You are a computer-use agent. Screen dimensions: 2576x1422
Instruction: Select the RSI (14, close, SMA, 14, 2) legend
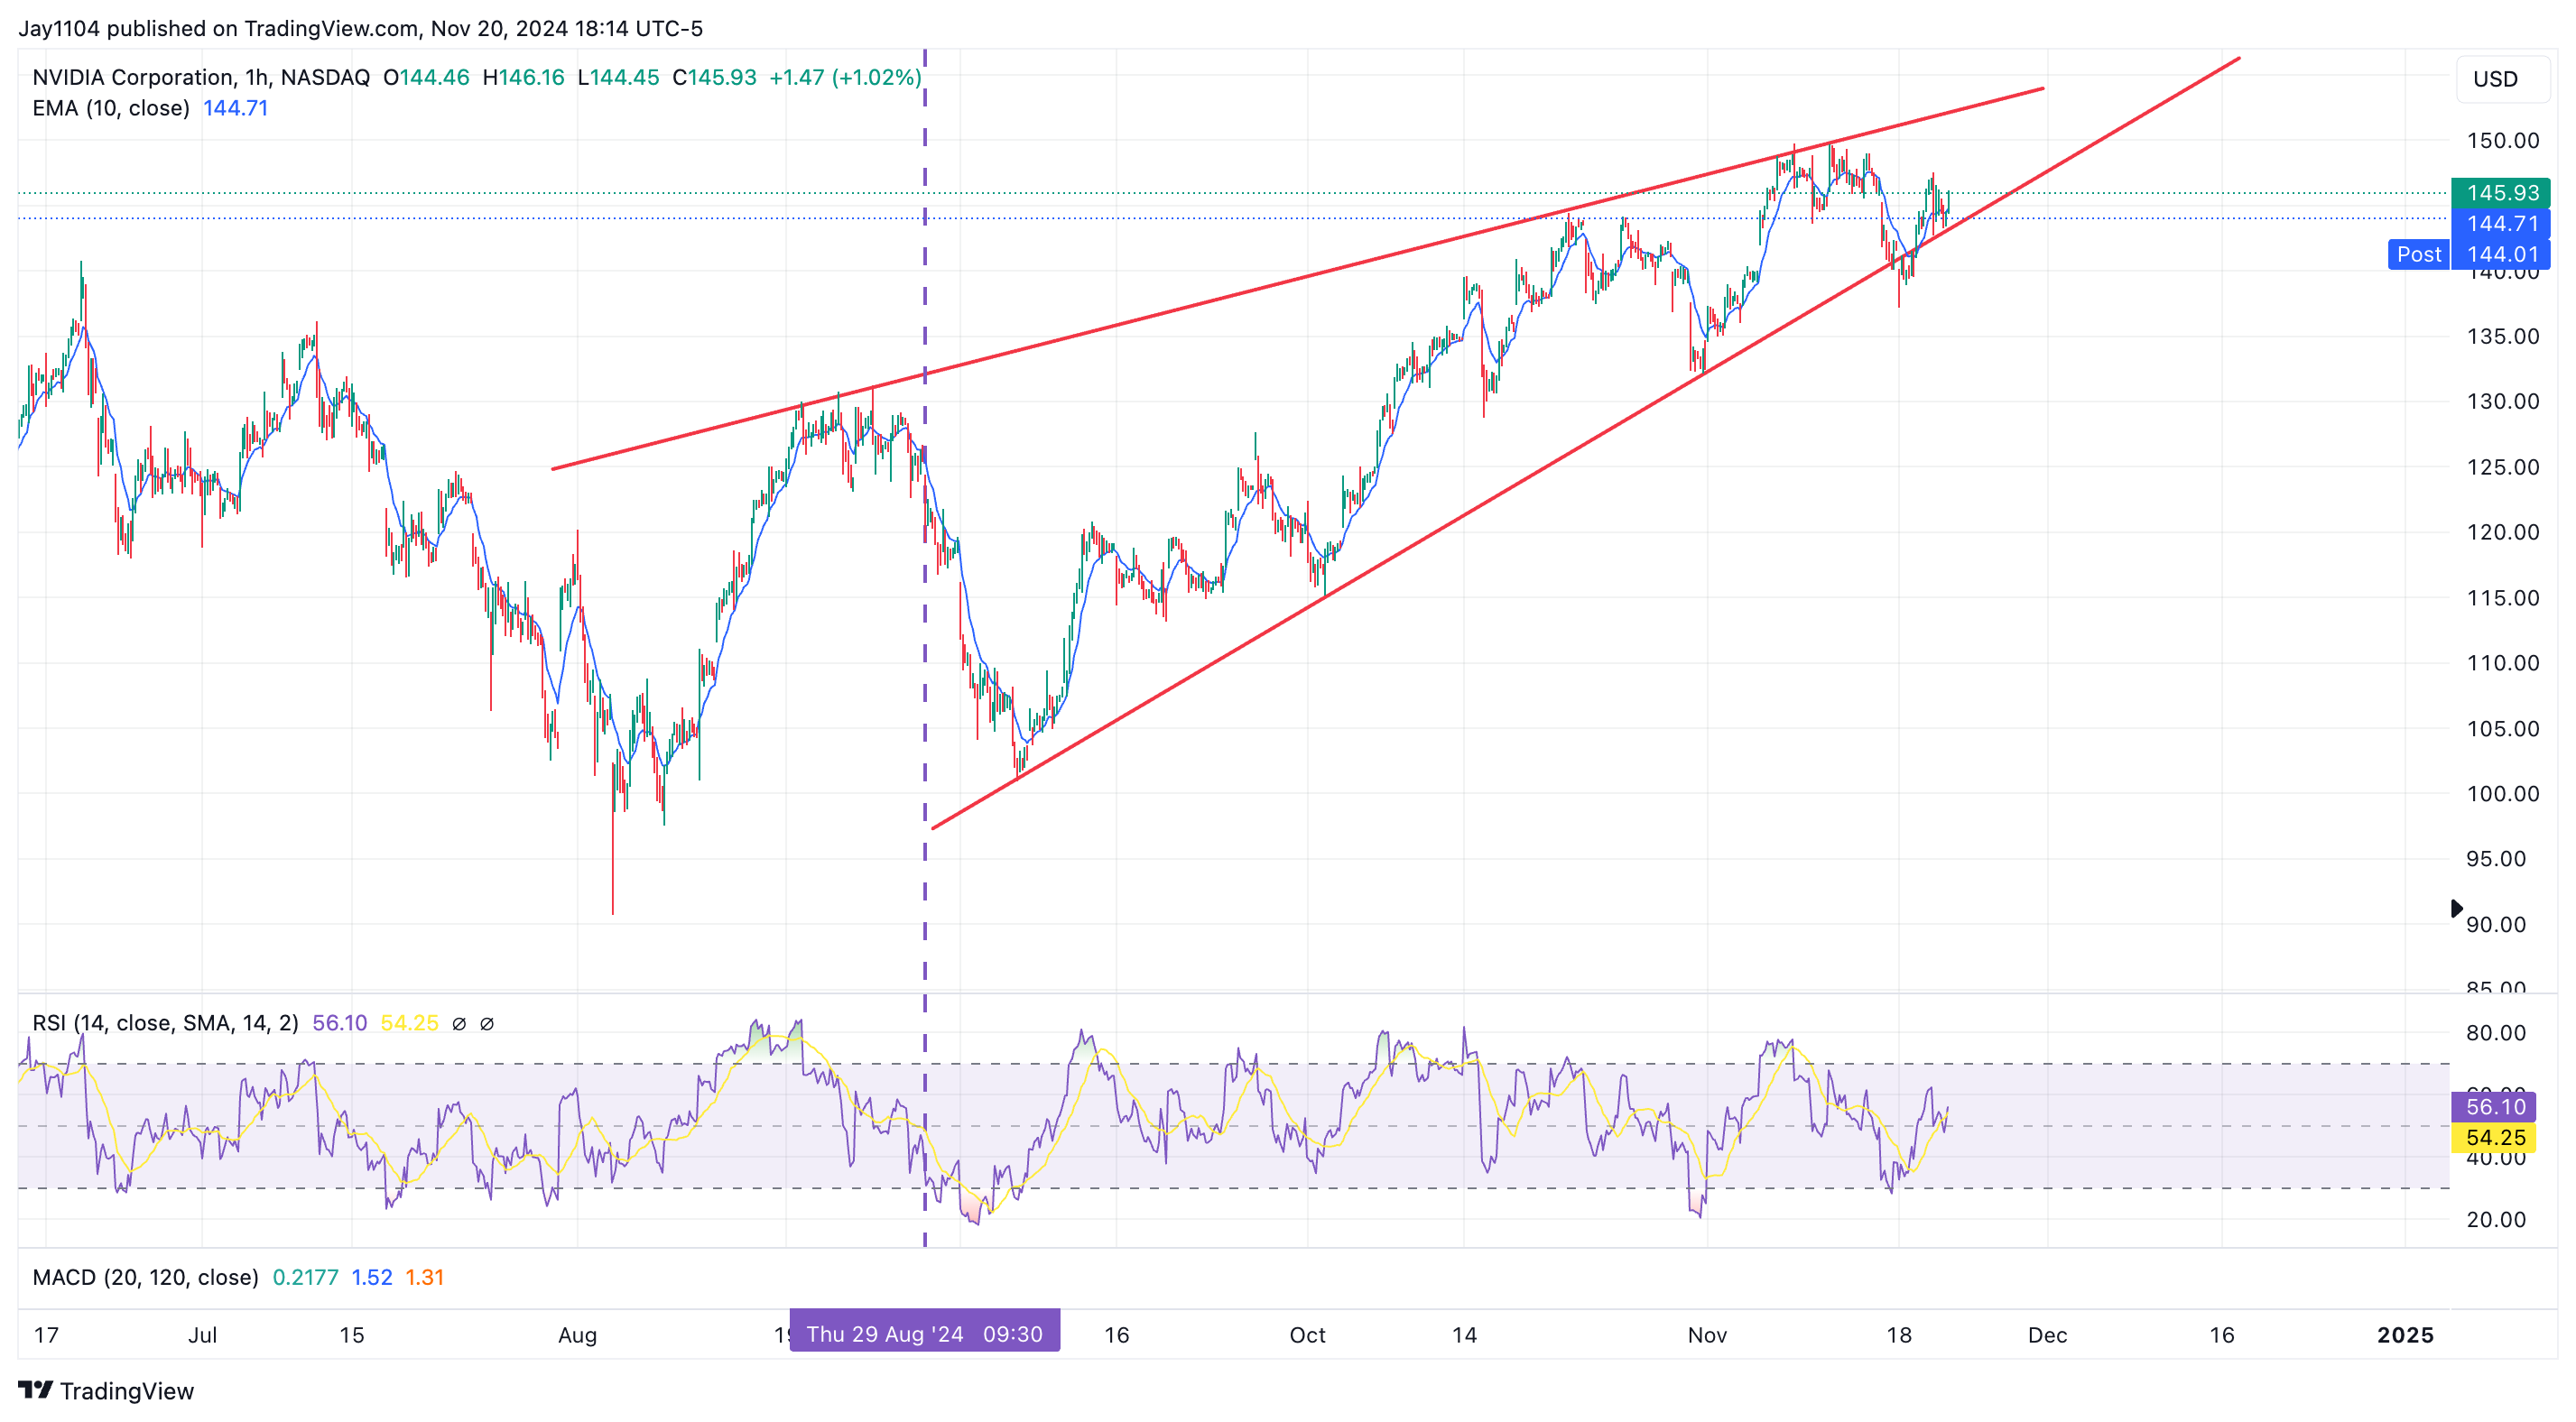[x=165, y=1023]
